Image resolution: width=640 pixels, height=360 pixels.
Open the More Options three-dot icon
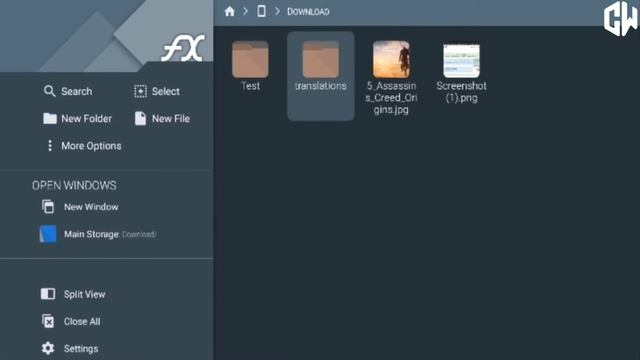coord(50,146)
